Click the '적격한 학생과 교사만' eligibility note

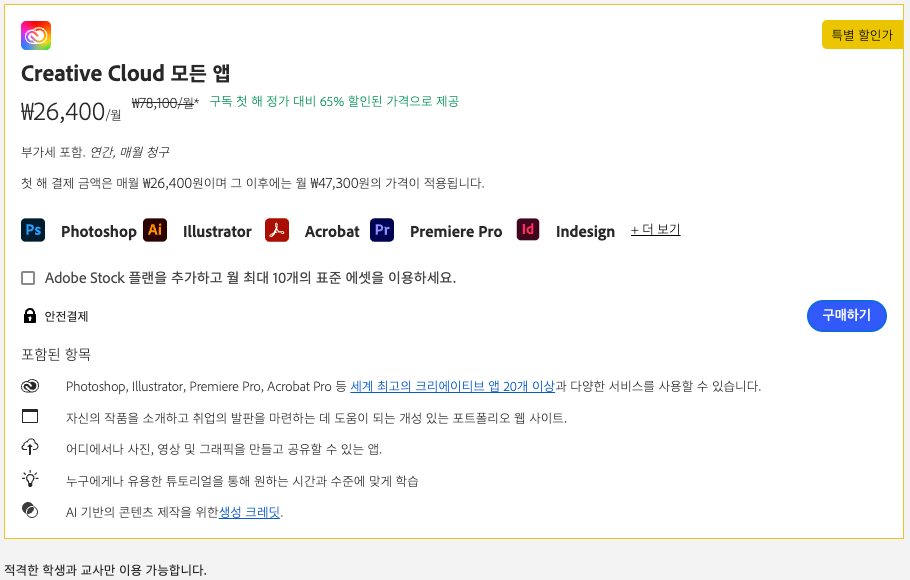tap(106, 570)
